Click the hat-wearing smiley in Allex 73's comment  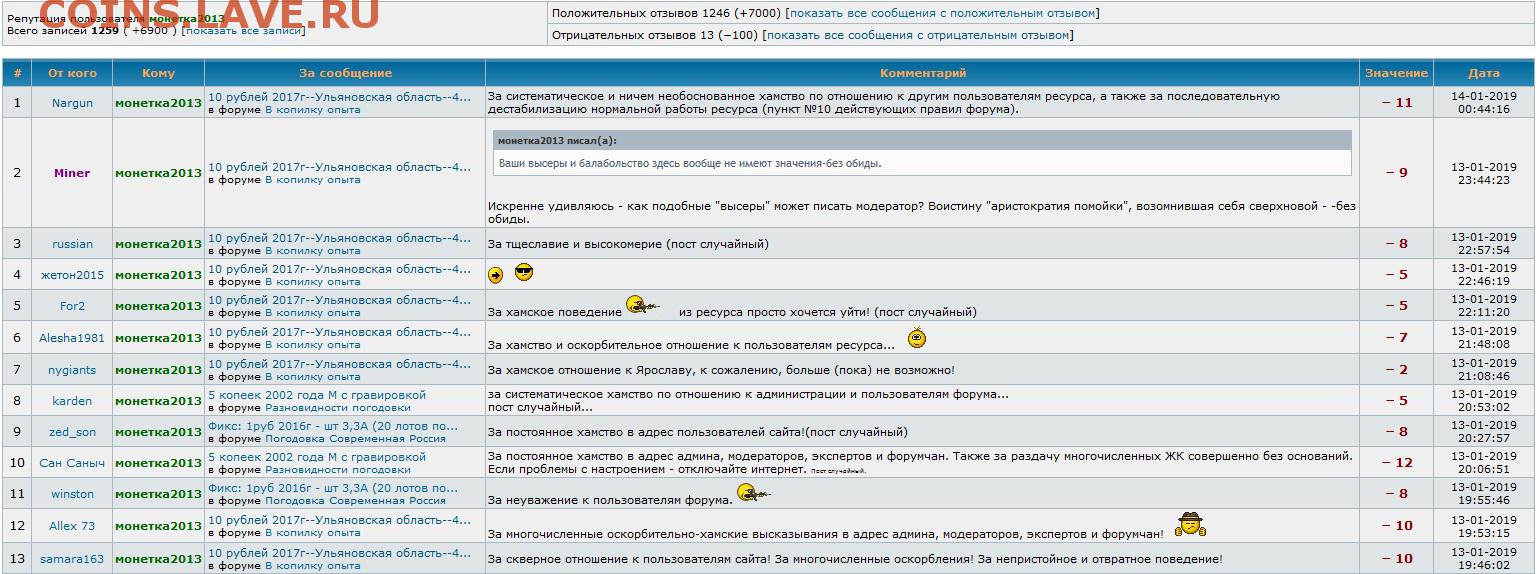(x=1190, y=524)
